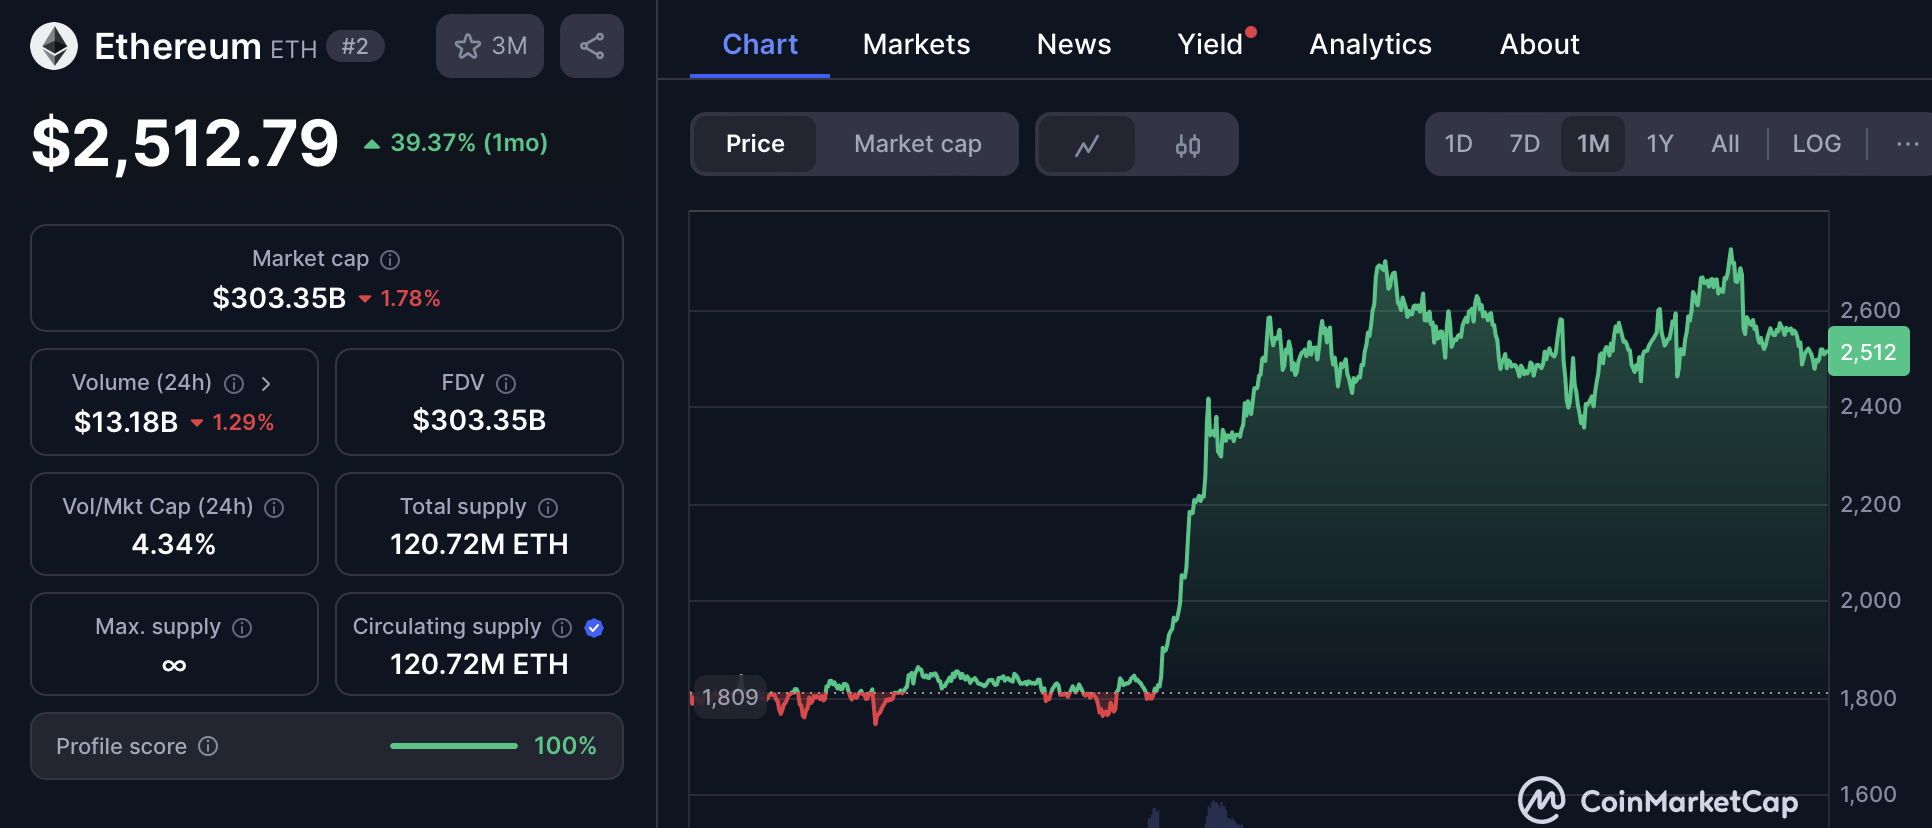
Task: Open the Market cap info icon
Action: [x=390, y=260]
